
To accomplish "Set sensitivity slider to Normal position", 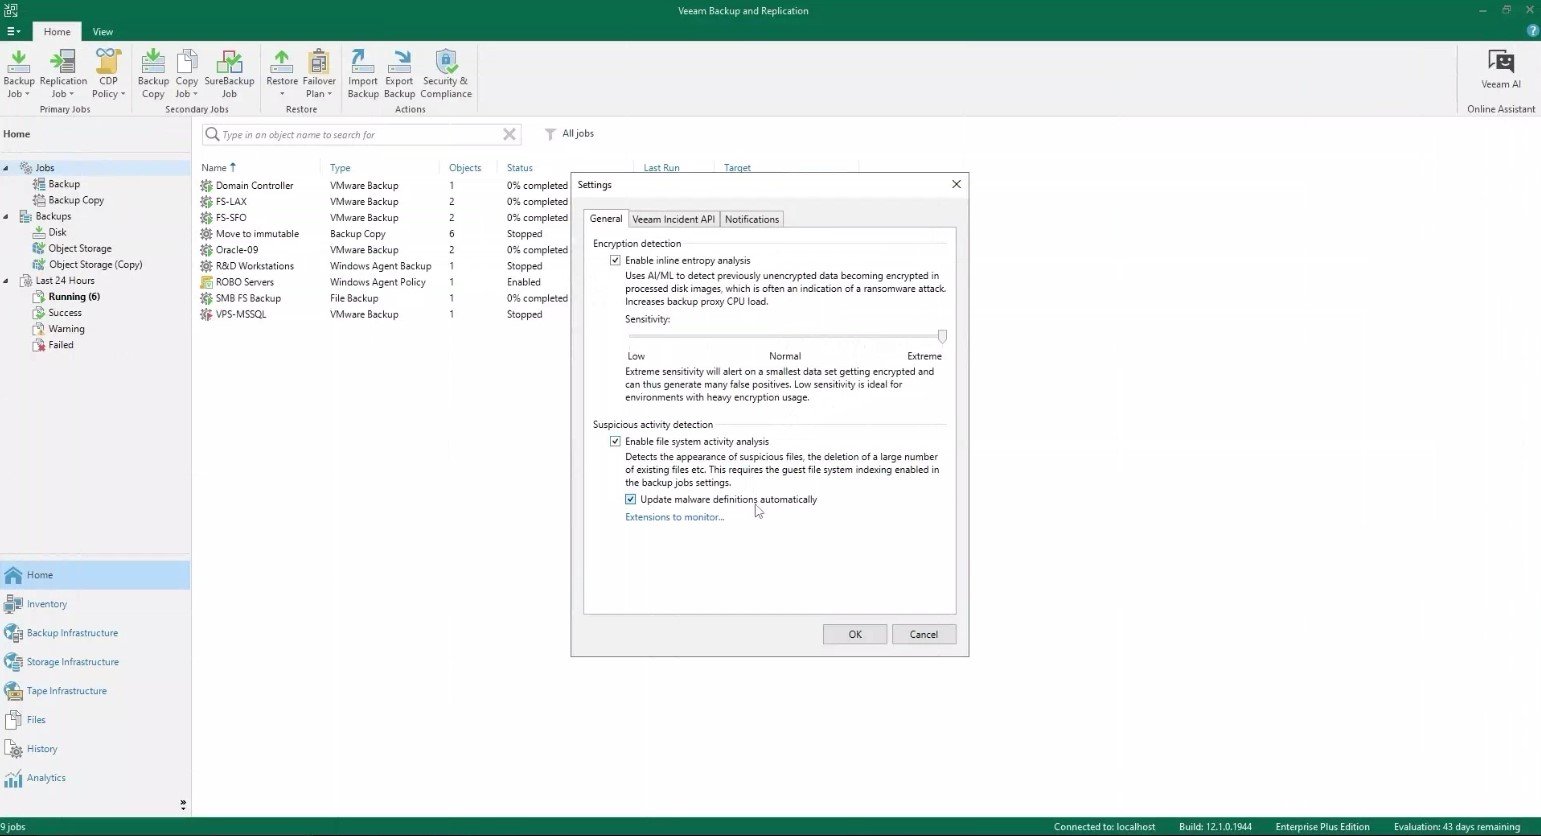I will tap(785, 337).
